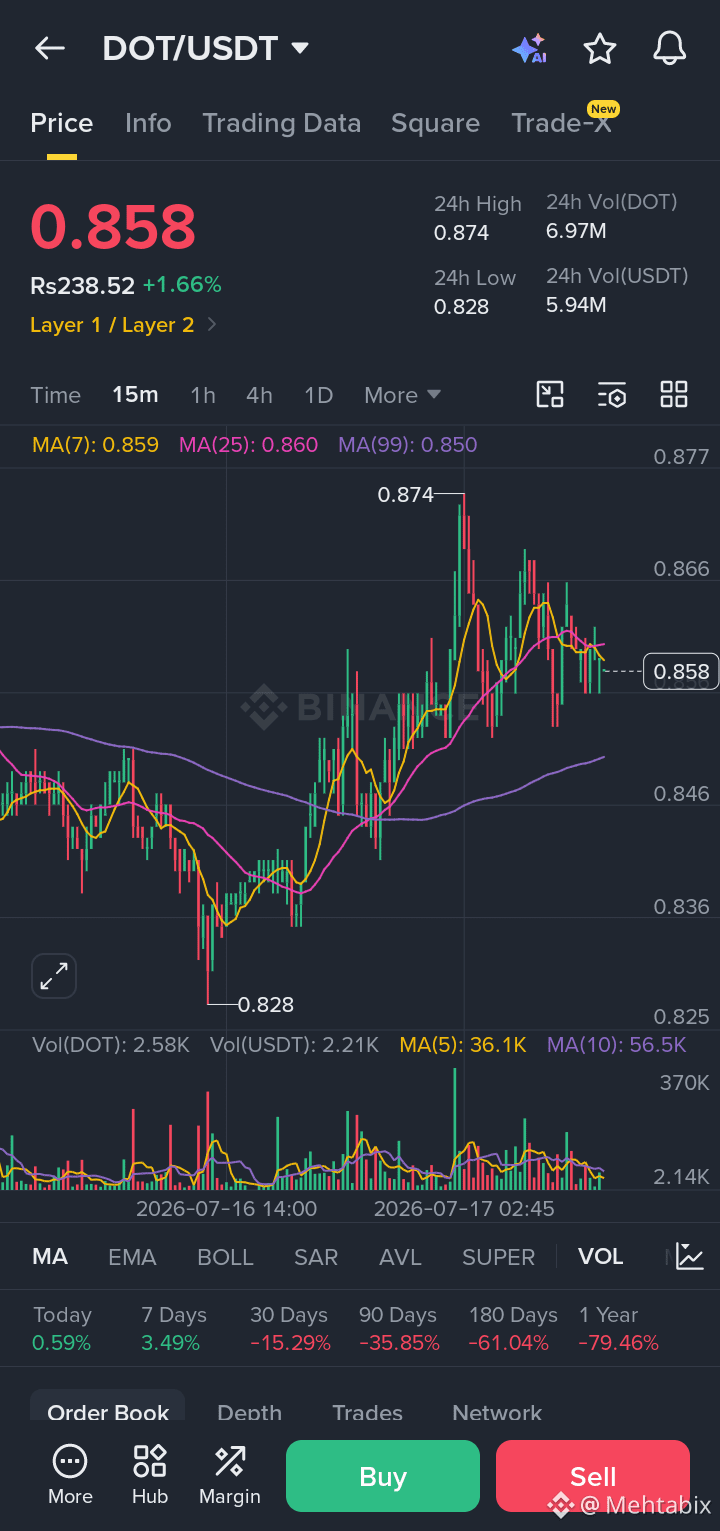
Task: Open the chart drawing tools icon
Action: [x=550, y=395]
